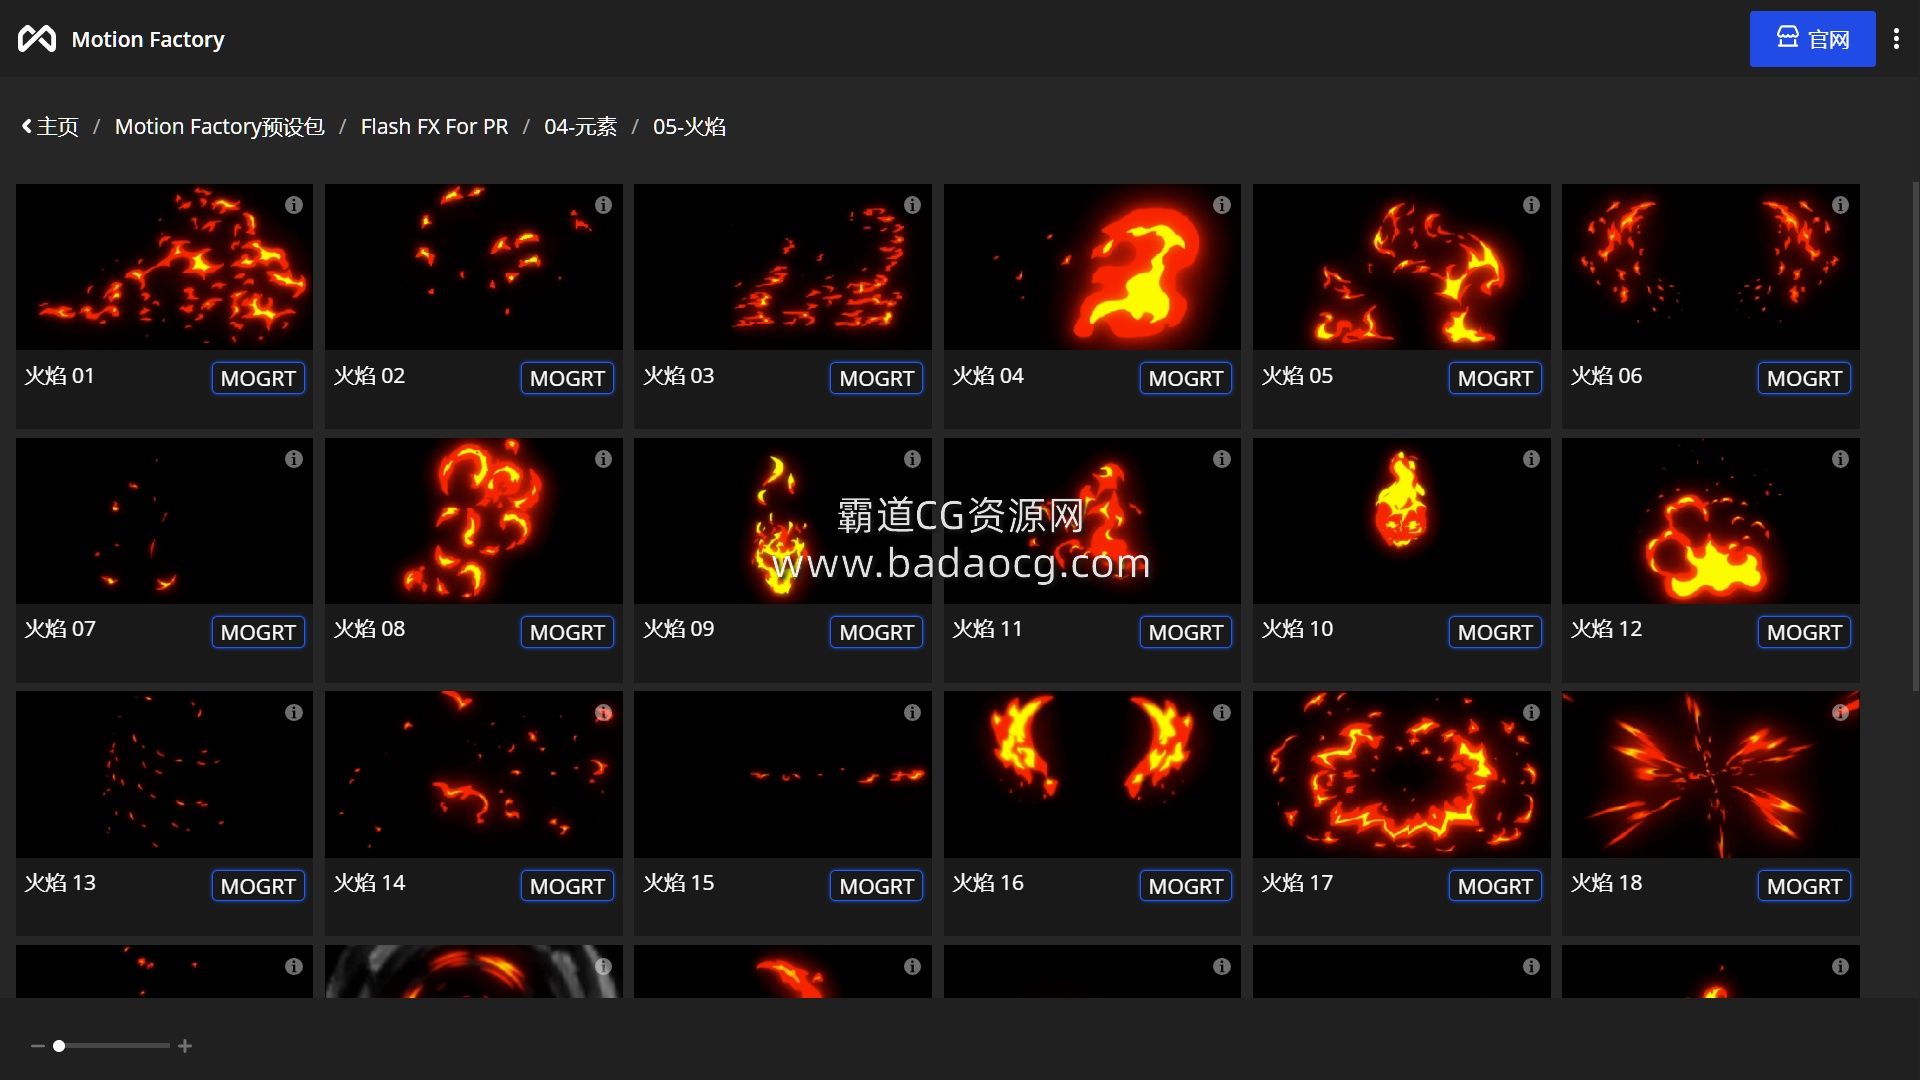Select the 火焰 16 thumbnail
Viewport: 1920px width, 1080px height.
[1092, 775]
